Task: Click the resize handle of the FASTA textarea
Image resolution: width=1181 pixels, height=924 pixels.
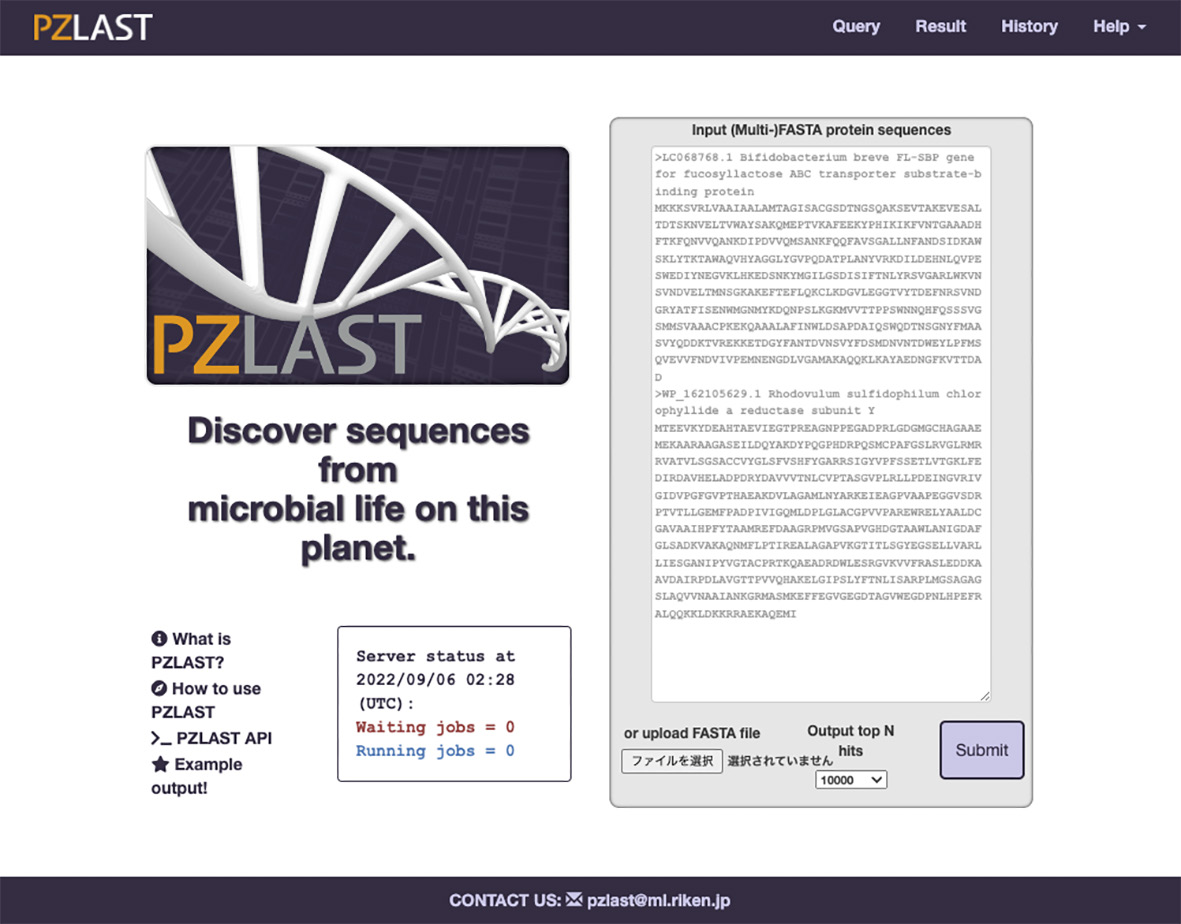Action: pyautogui.click(x=984, y=695)
